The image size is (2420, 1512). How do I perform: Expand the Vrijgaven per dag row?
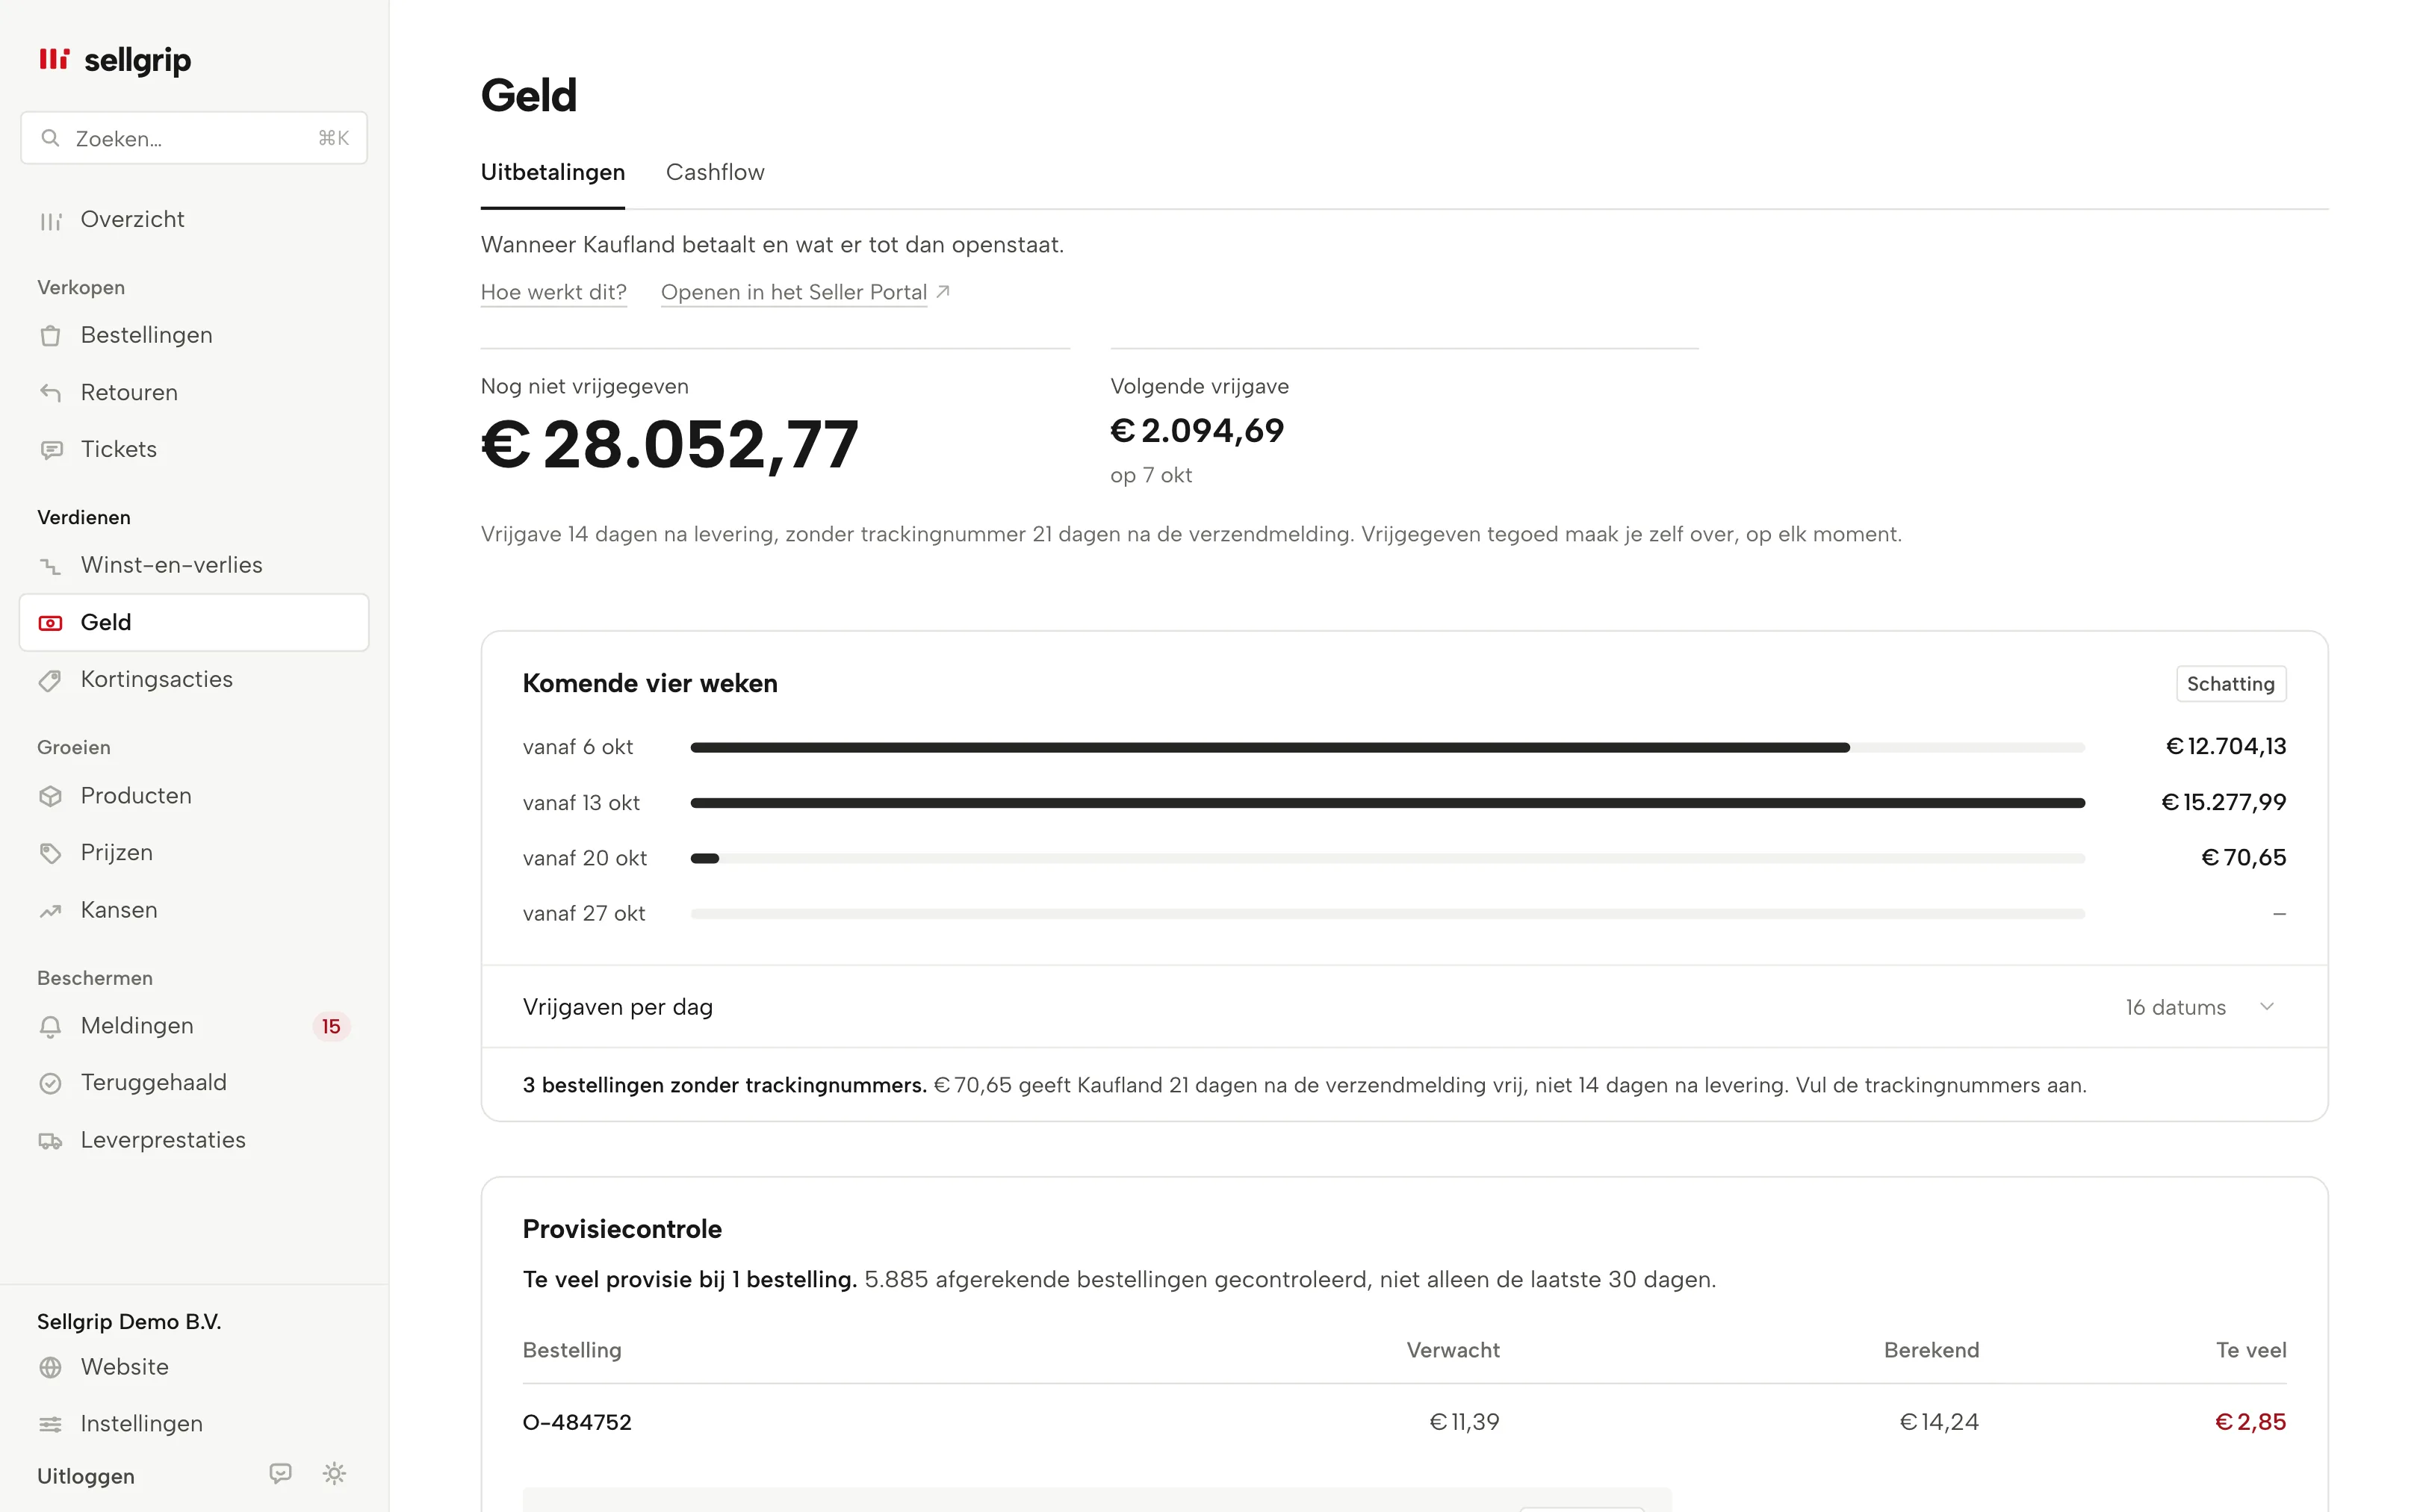(1404, 1007)
